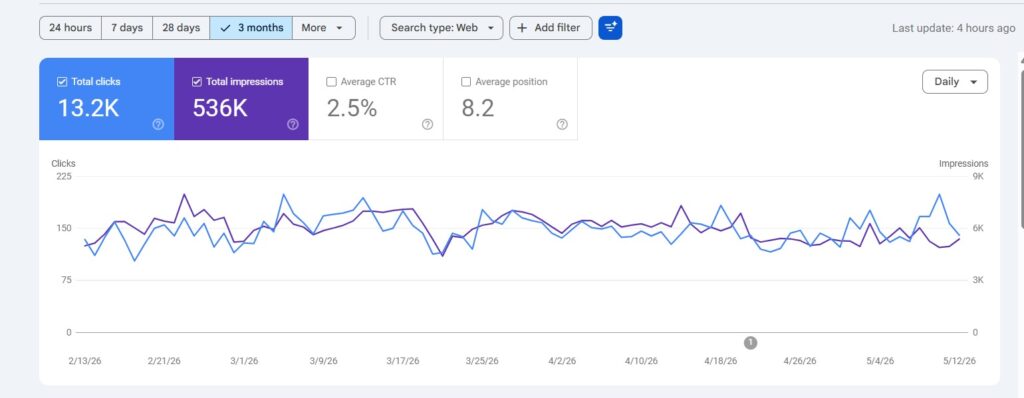Click the Impressions axis title
1024x398 pixels.
point(963,163)
